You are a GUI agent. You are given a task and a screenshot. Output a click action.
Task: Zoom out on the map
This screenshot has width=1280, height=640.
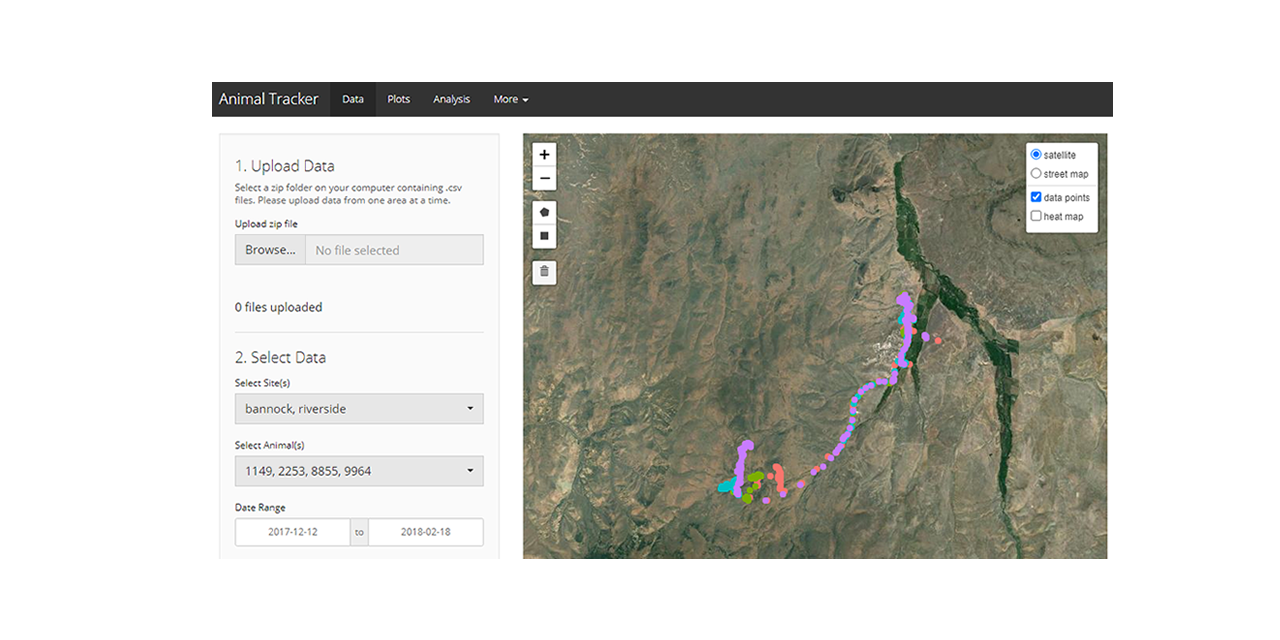tap(543, 178)
